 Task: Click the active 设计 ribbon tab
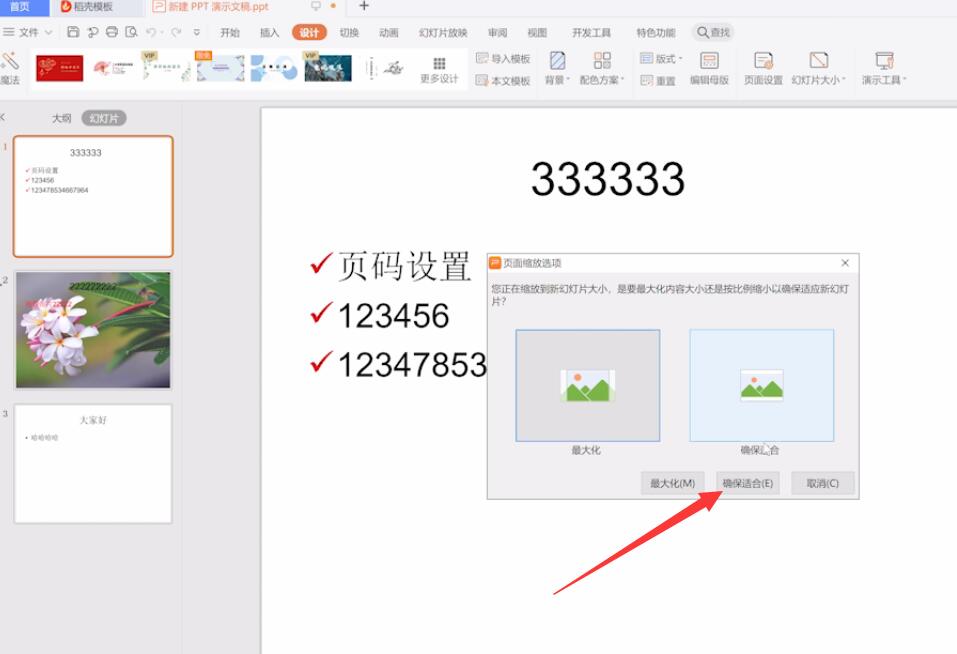pos(309,32)
